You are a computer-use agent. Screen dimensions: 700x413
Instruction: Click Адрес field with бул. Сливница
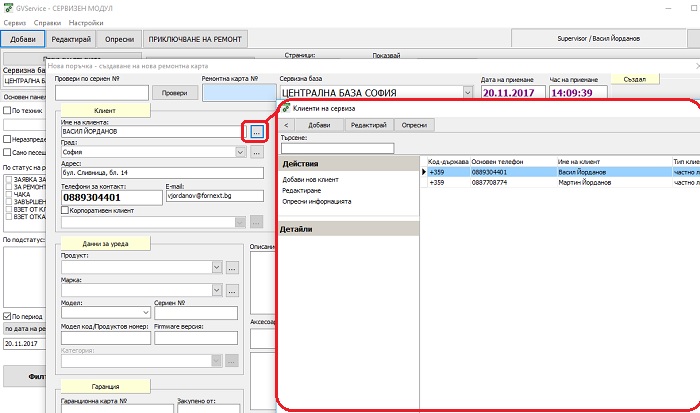pyautogui.click(x=162, y=173)
